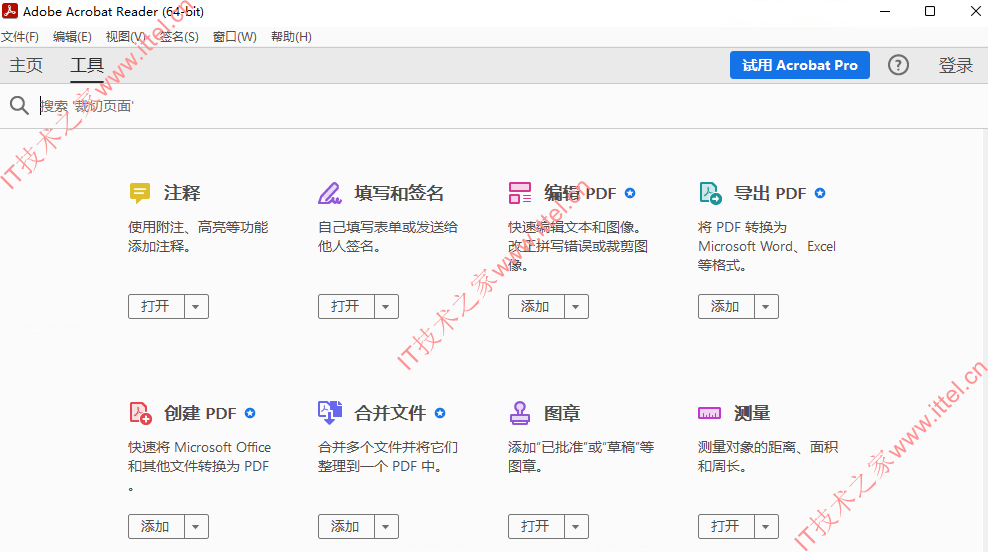Click description 合并多个文件并将它们整理到一个 PDF 中
The height and width of the screenshot is (552, 988).
click(388, 456)
